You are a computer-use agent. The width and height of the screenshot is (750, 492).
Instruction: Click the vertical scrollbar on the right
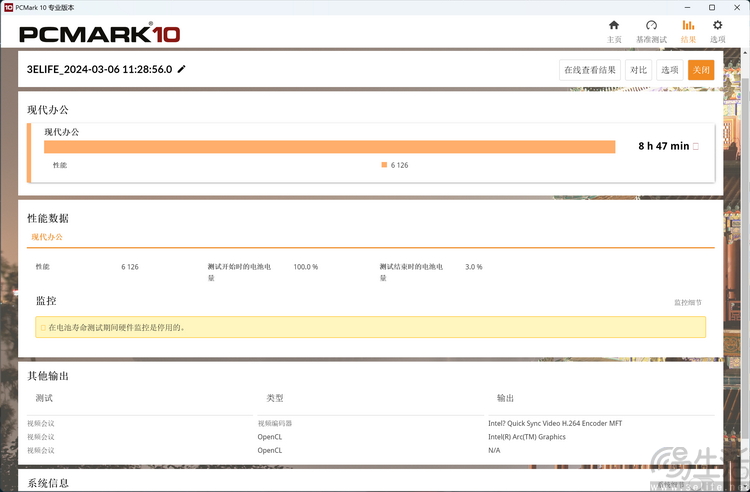point(746,250)
